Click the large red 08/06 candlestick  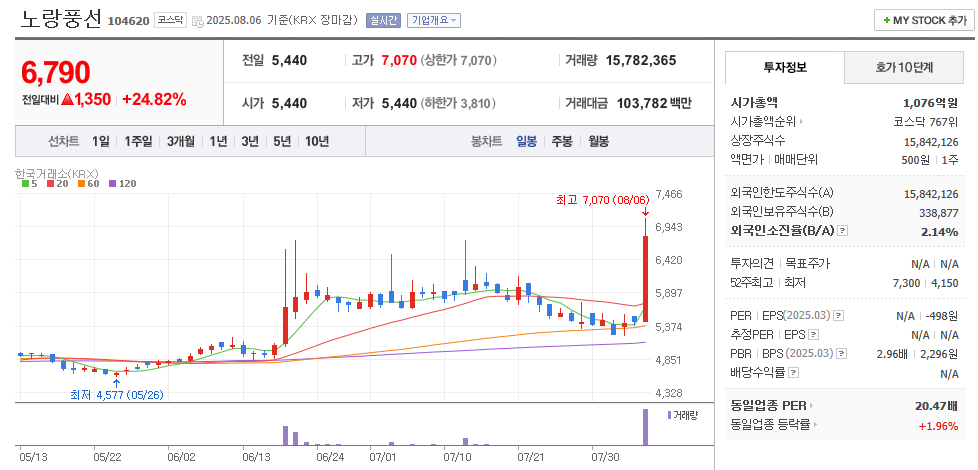point(646,279)
